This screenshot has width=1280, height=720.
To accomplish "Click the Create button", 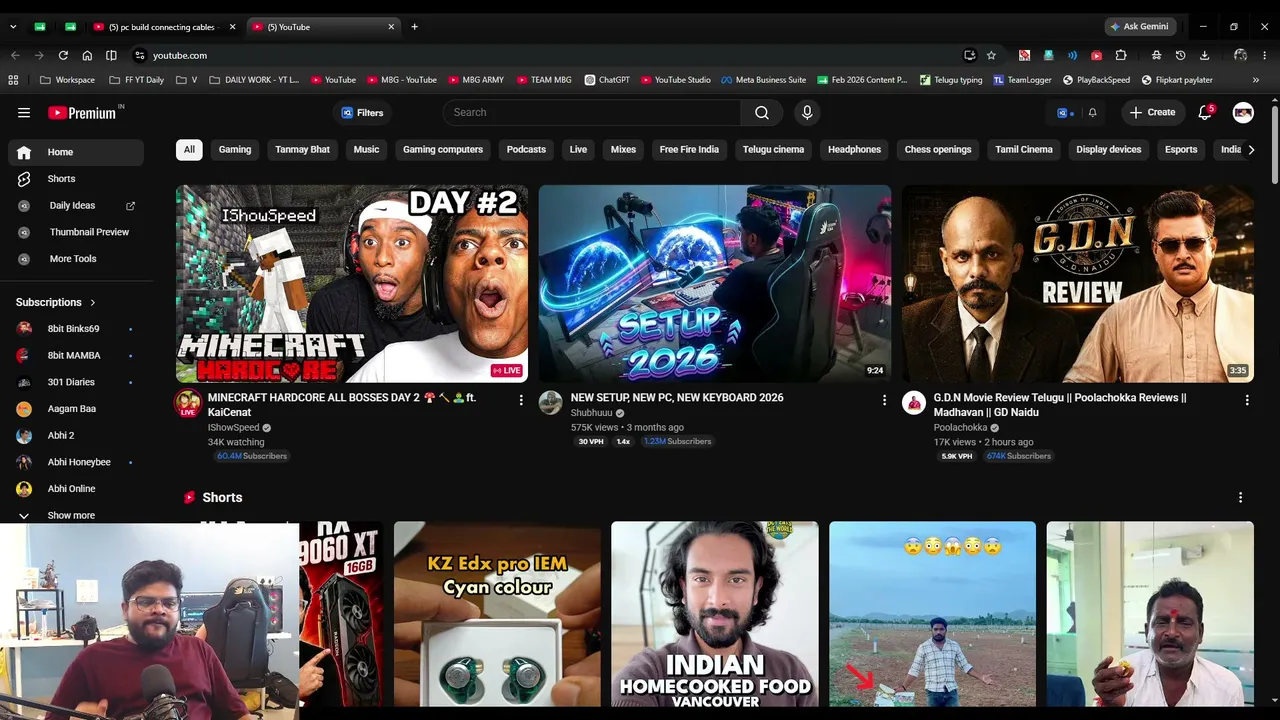I will coord(1152,113).
